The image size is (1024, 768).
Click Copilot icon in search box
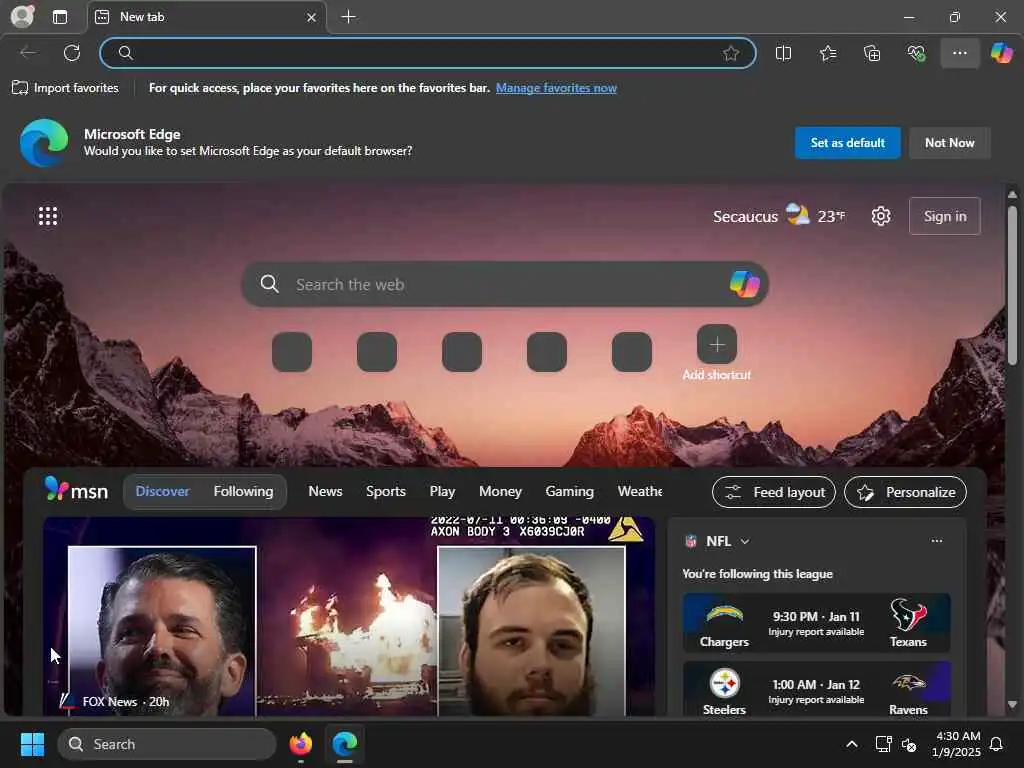point(744,284)
